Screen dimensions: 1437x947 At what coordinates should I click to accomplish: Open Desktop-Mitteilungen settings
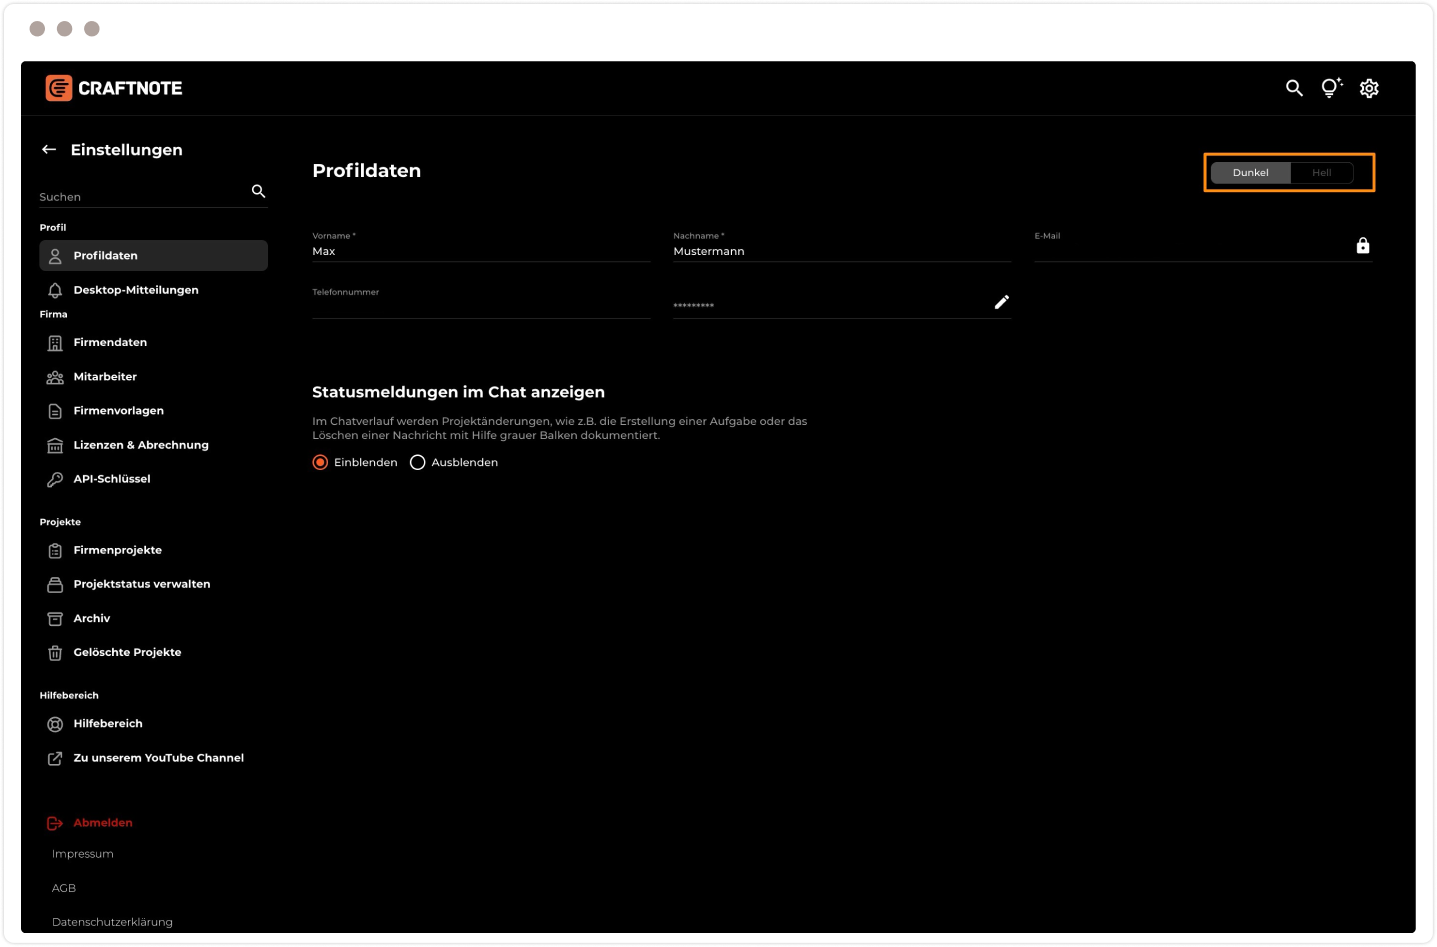click(x=135, y=290)
